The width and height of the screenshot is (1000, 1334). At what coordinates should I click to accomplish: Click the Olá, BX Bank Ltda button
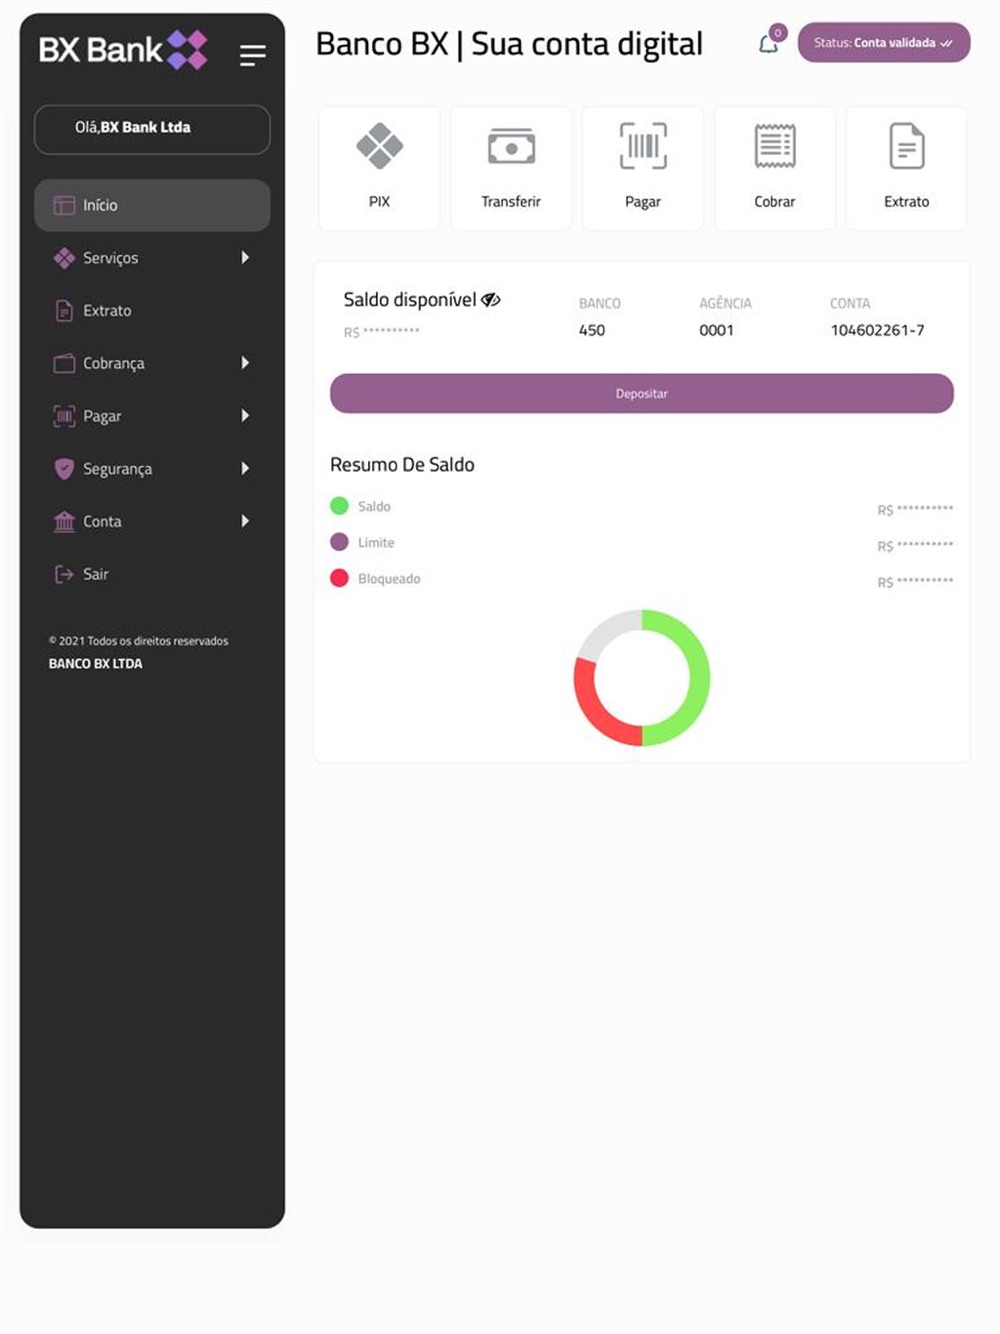(152, 129)
